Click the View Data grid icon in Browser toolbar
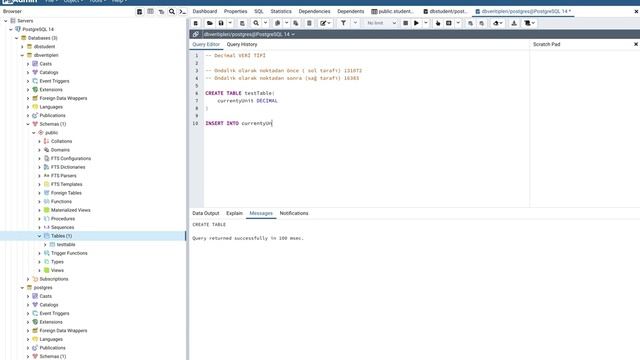This screenshot has height=360, width=640. pyautogui.click(x=150, y=11)
